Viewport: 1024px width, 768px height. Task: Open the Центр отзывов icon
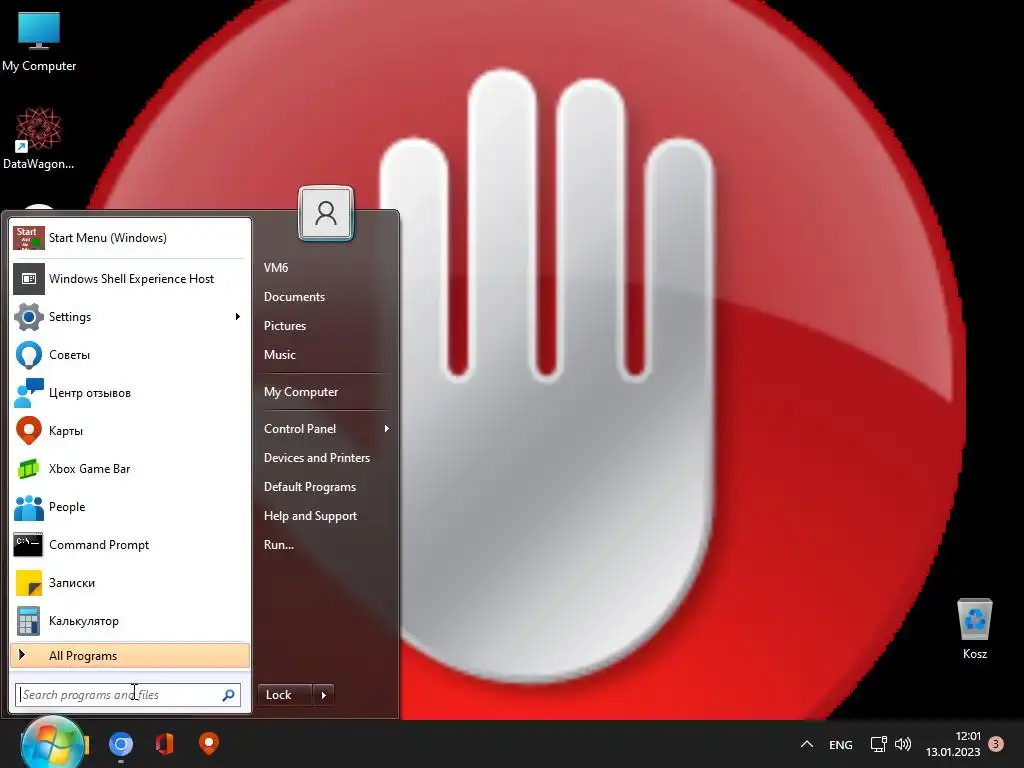pyautogui.click(x=29, y=392)
